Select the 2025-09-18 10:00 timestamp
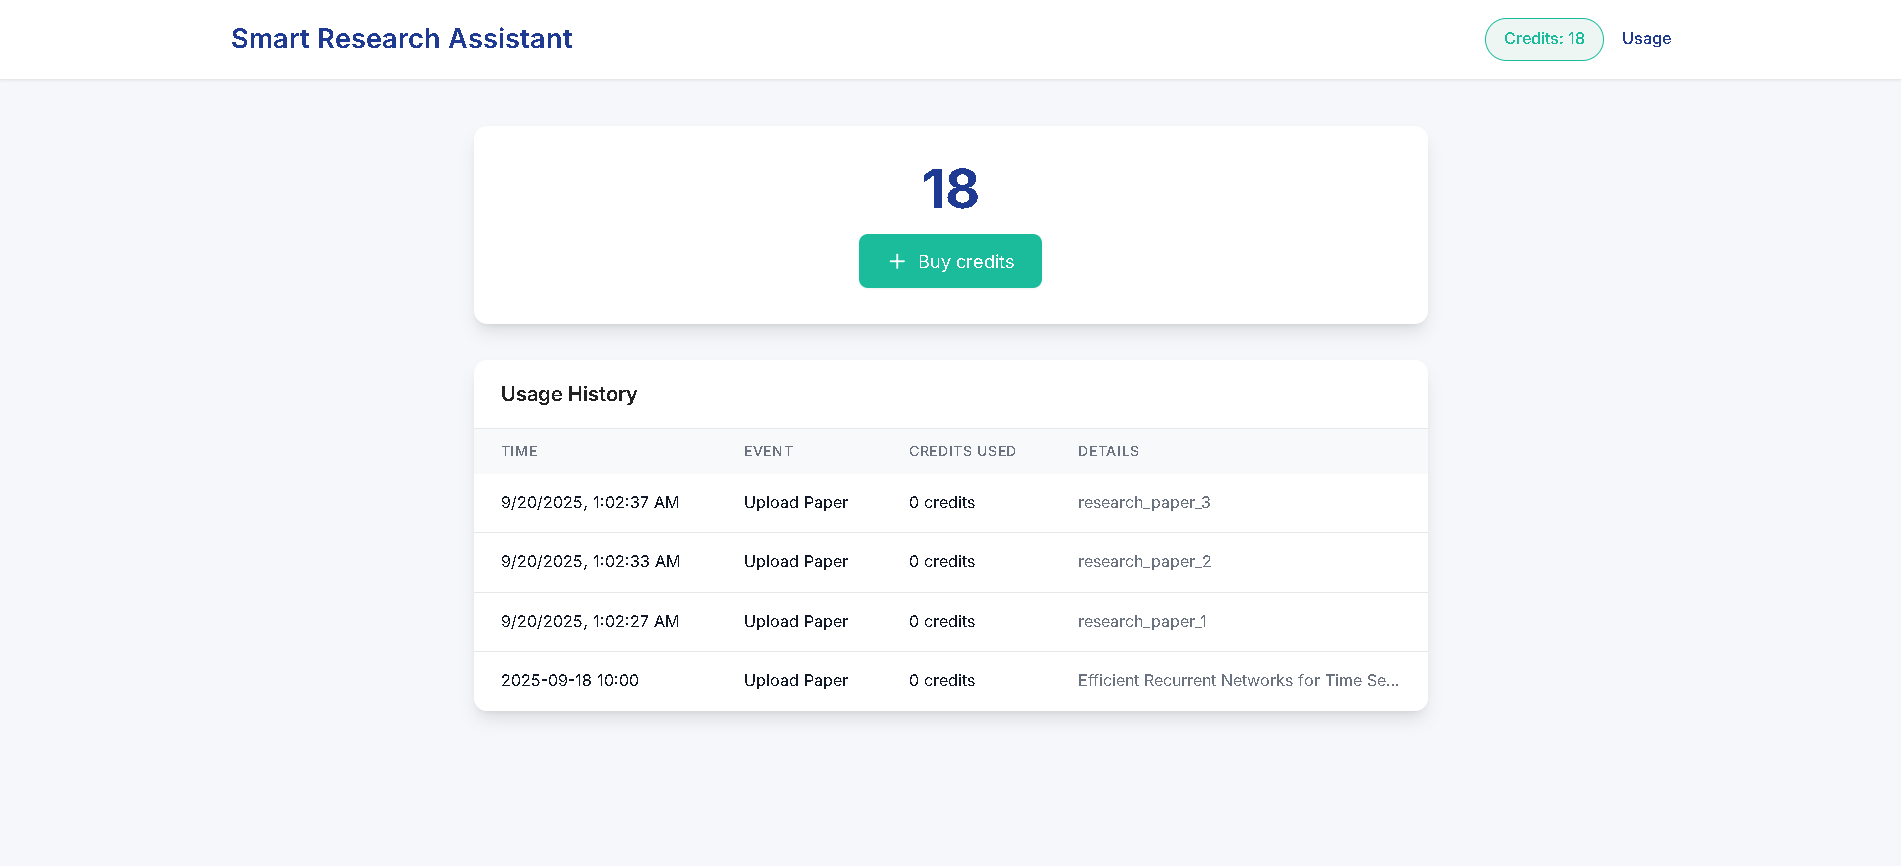Screen dimensions: 1901x866 point(570,681)
